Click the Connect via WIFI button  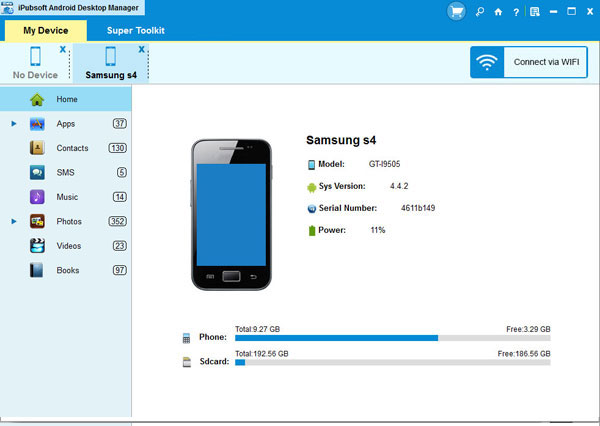[x=529, y=62]
